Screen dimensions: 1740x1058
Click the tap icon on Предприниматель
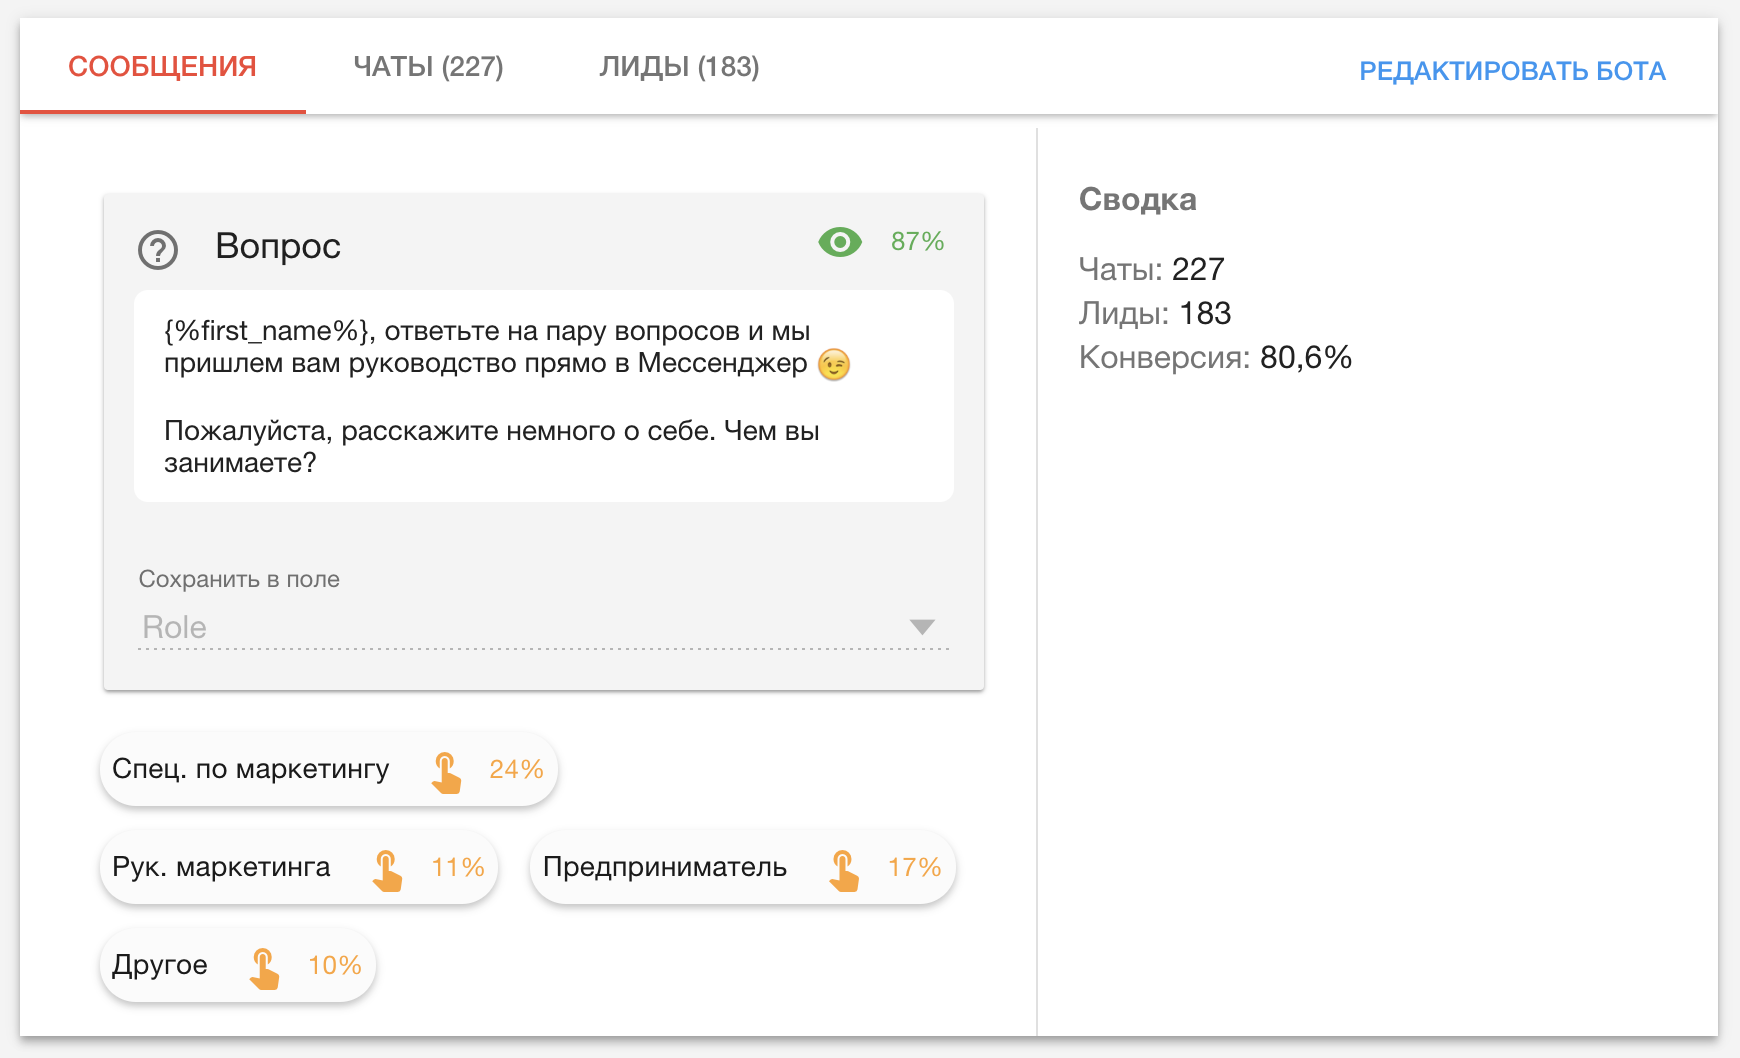pyautogui.click(x=844, y=871)
